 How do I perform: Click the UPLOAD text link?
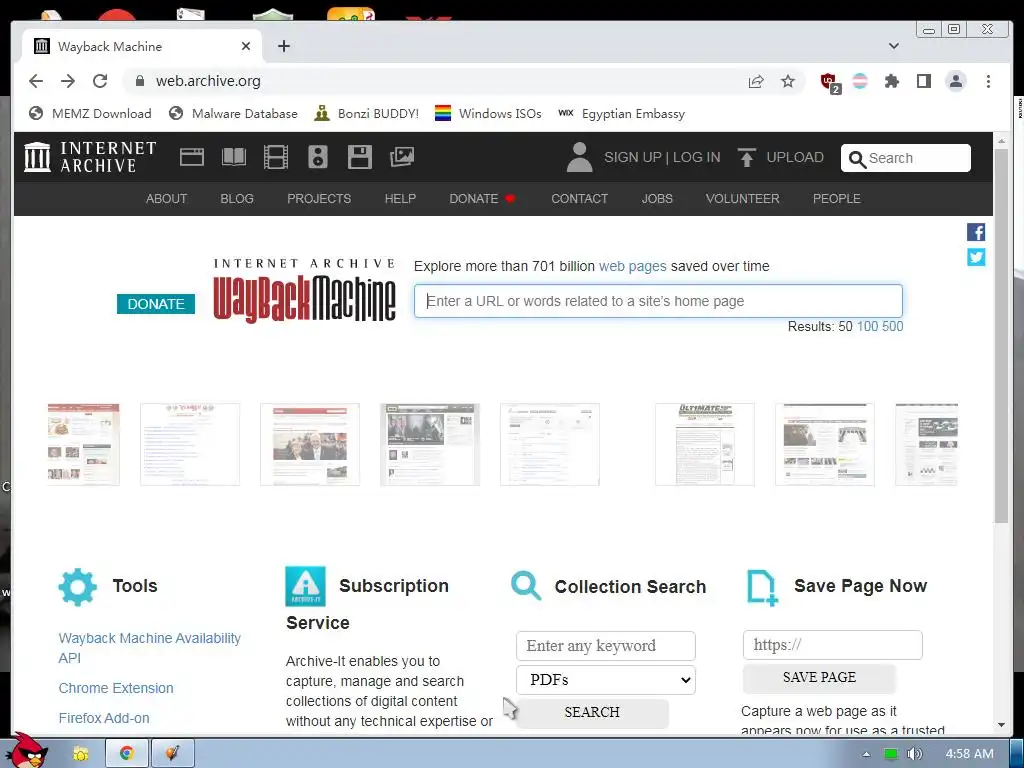pyautogui.click(x=794, y=157)
